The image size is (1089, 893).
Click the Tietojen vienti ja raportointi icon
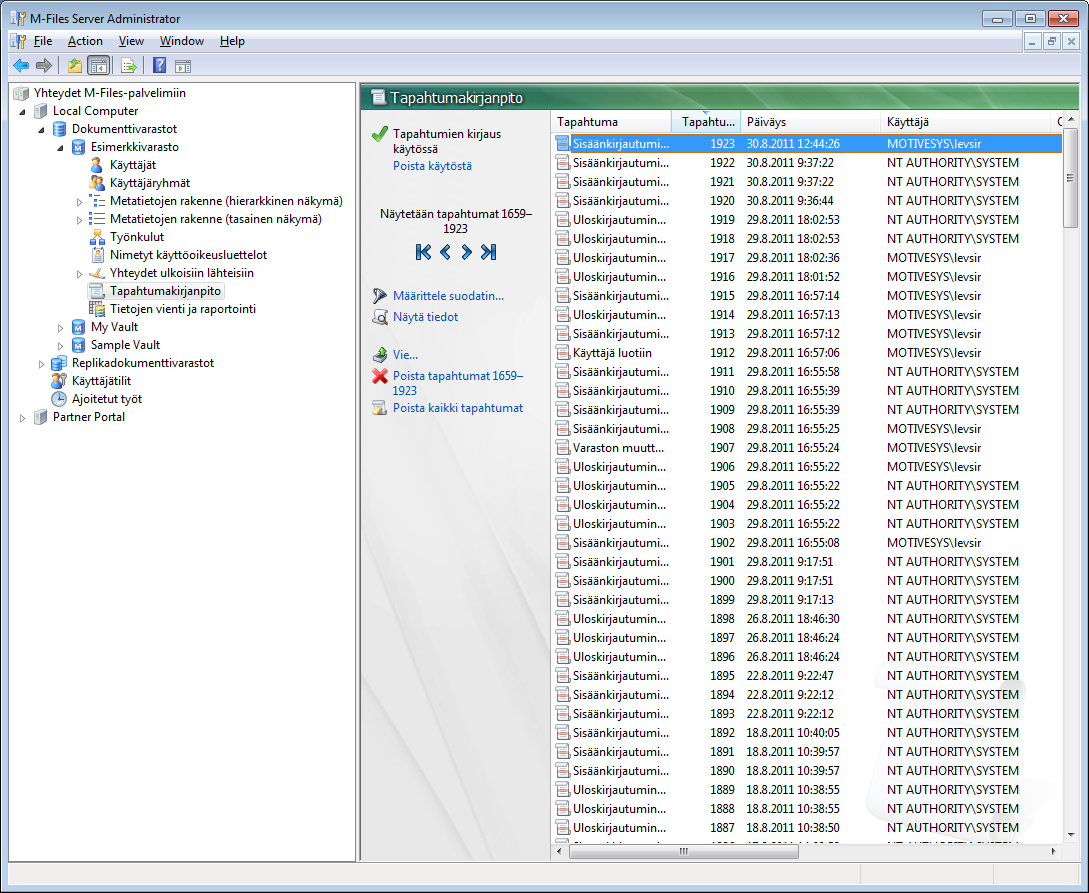tap(97, 309)
